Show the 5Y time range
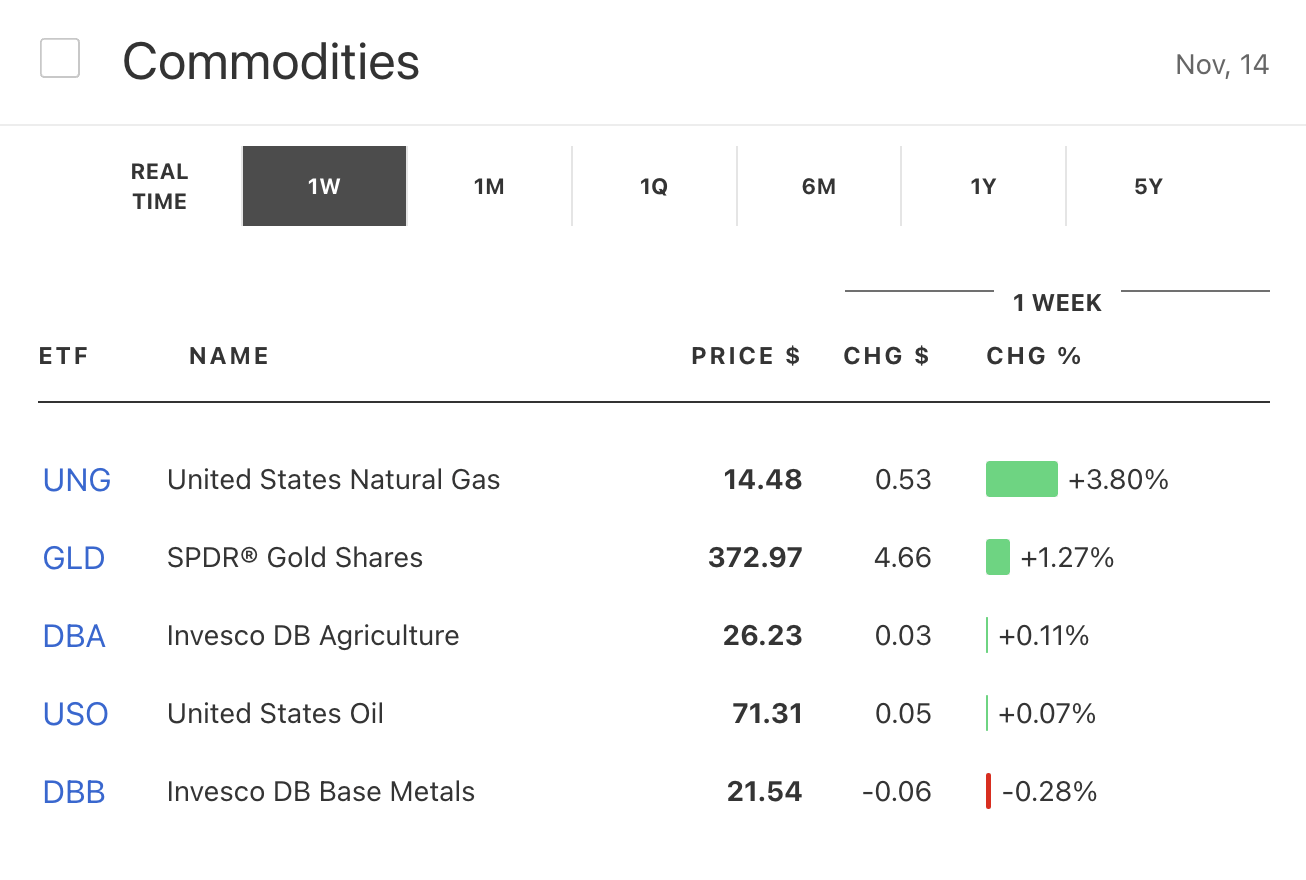 (x=1148, y=186)
